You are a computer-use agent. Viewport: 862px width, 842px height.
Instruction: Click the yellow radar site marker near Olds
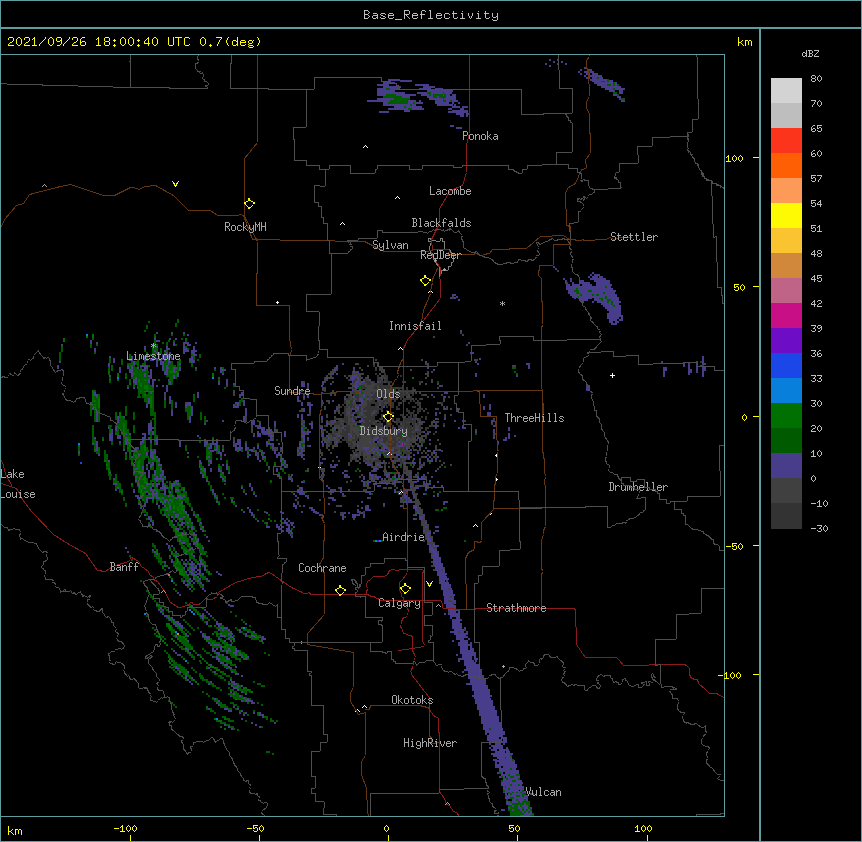click(388, 417)
